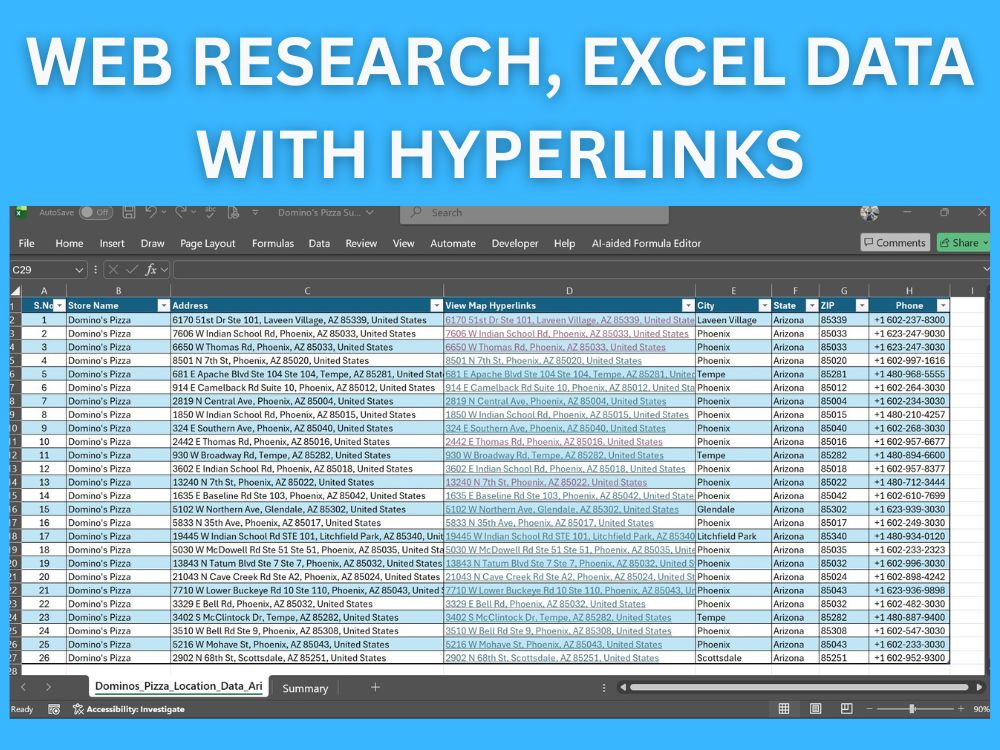Expand the Domino's Pizza file name dropdown
The height and width of the screenshot is (750, 1000).
pos(370,212)
